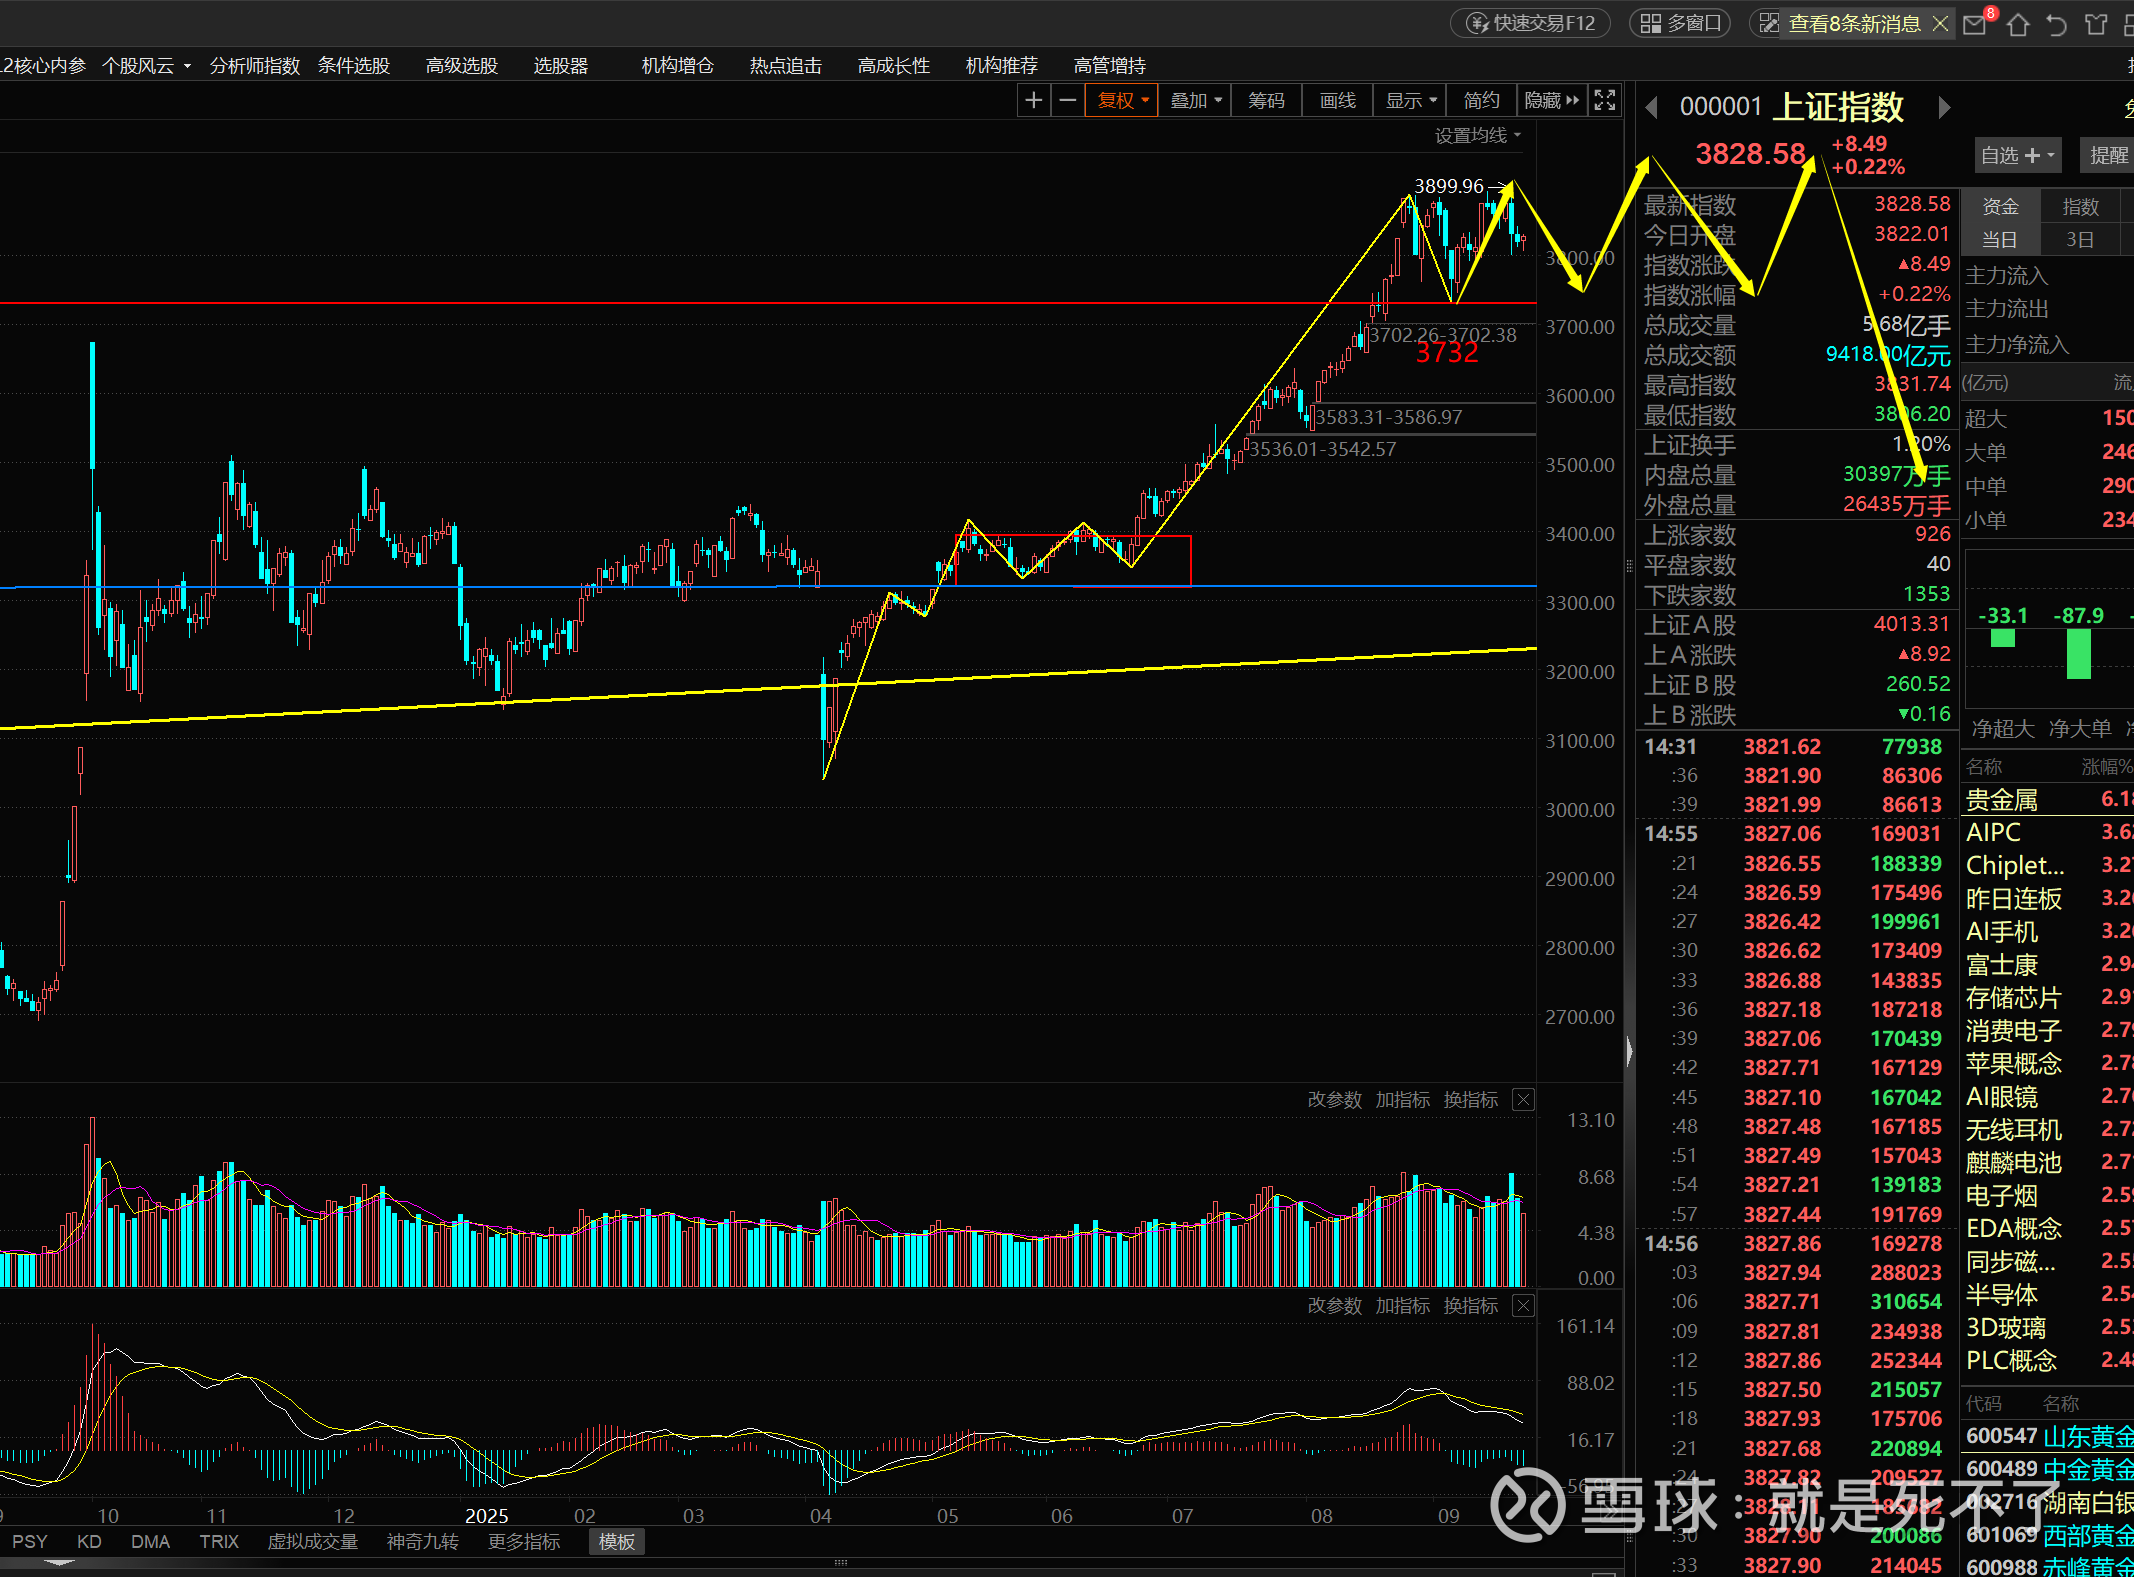Close first indicator panel X box

click(x=1523, y=1100)
